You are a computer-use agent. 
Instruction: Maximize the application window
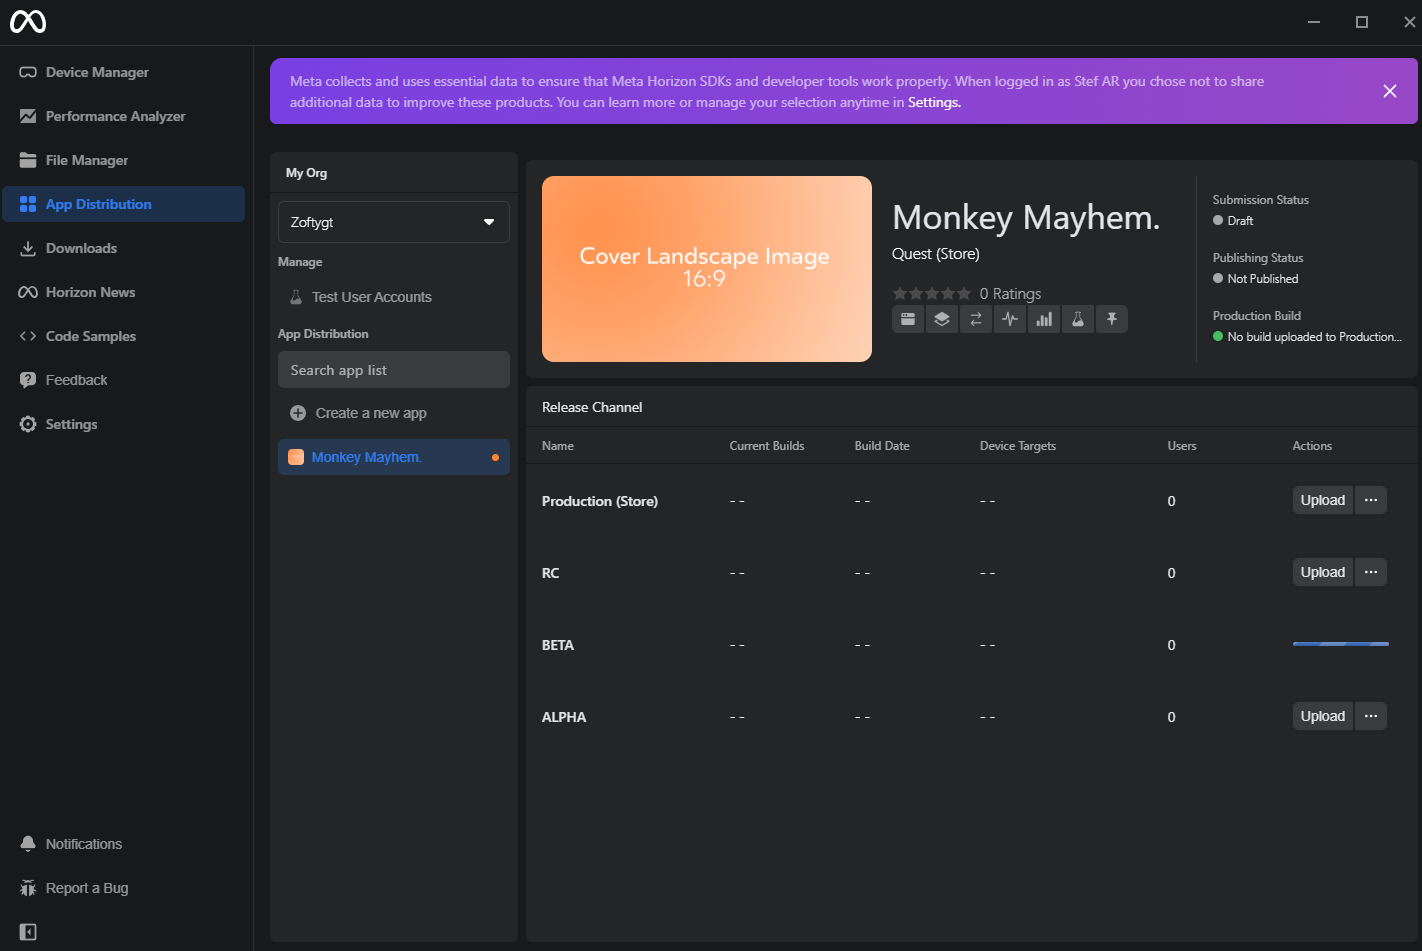click(x=1361, y=22)
